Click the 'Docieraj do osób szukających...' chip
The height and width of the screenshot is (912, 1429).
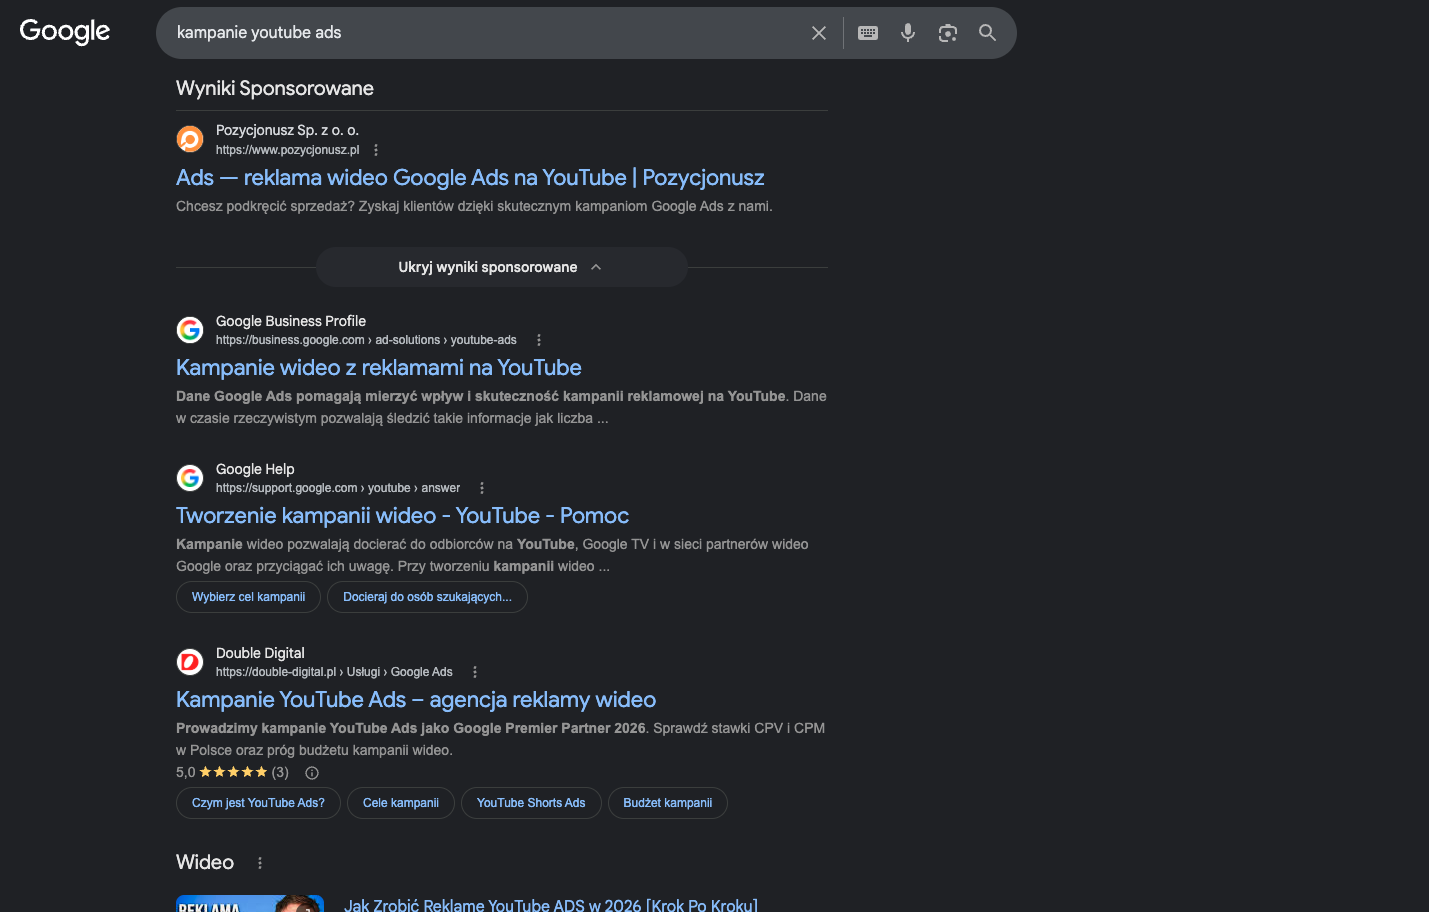[427, 597]
